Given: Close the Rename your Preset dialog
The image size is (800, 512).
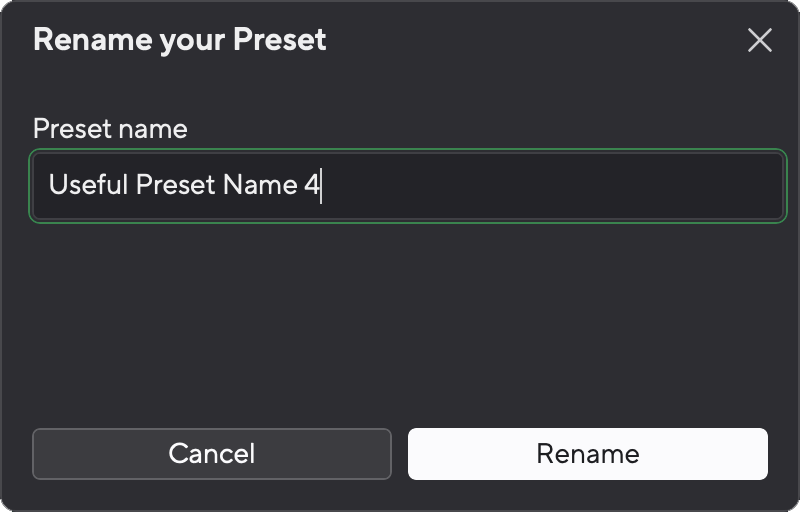Looking at the screenshot, I should (760, 40).
